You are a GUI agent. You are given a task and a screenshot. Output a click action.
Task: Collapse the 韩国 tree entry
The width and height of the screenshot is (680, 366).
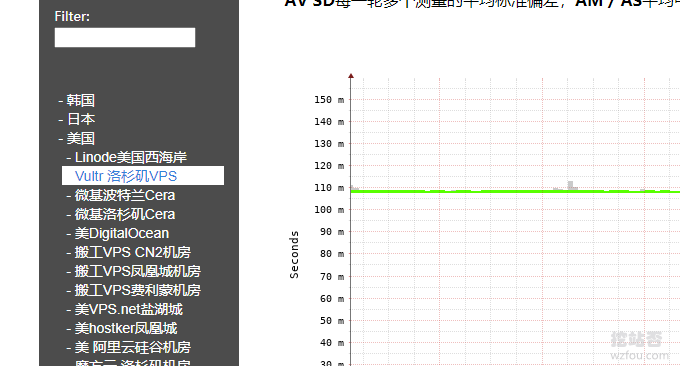click(80, 100)
